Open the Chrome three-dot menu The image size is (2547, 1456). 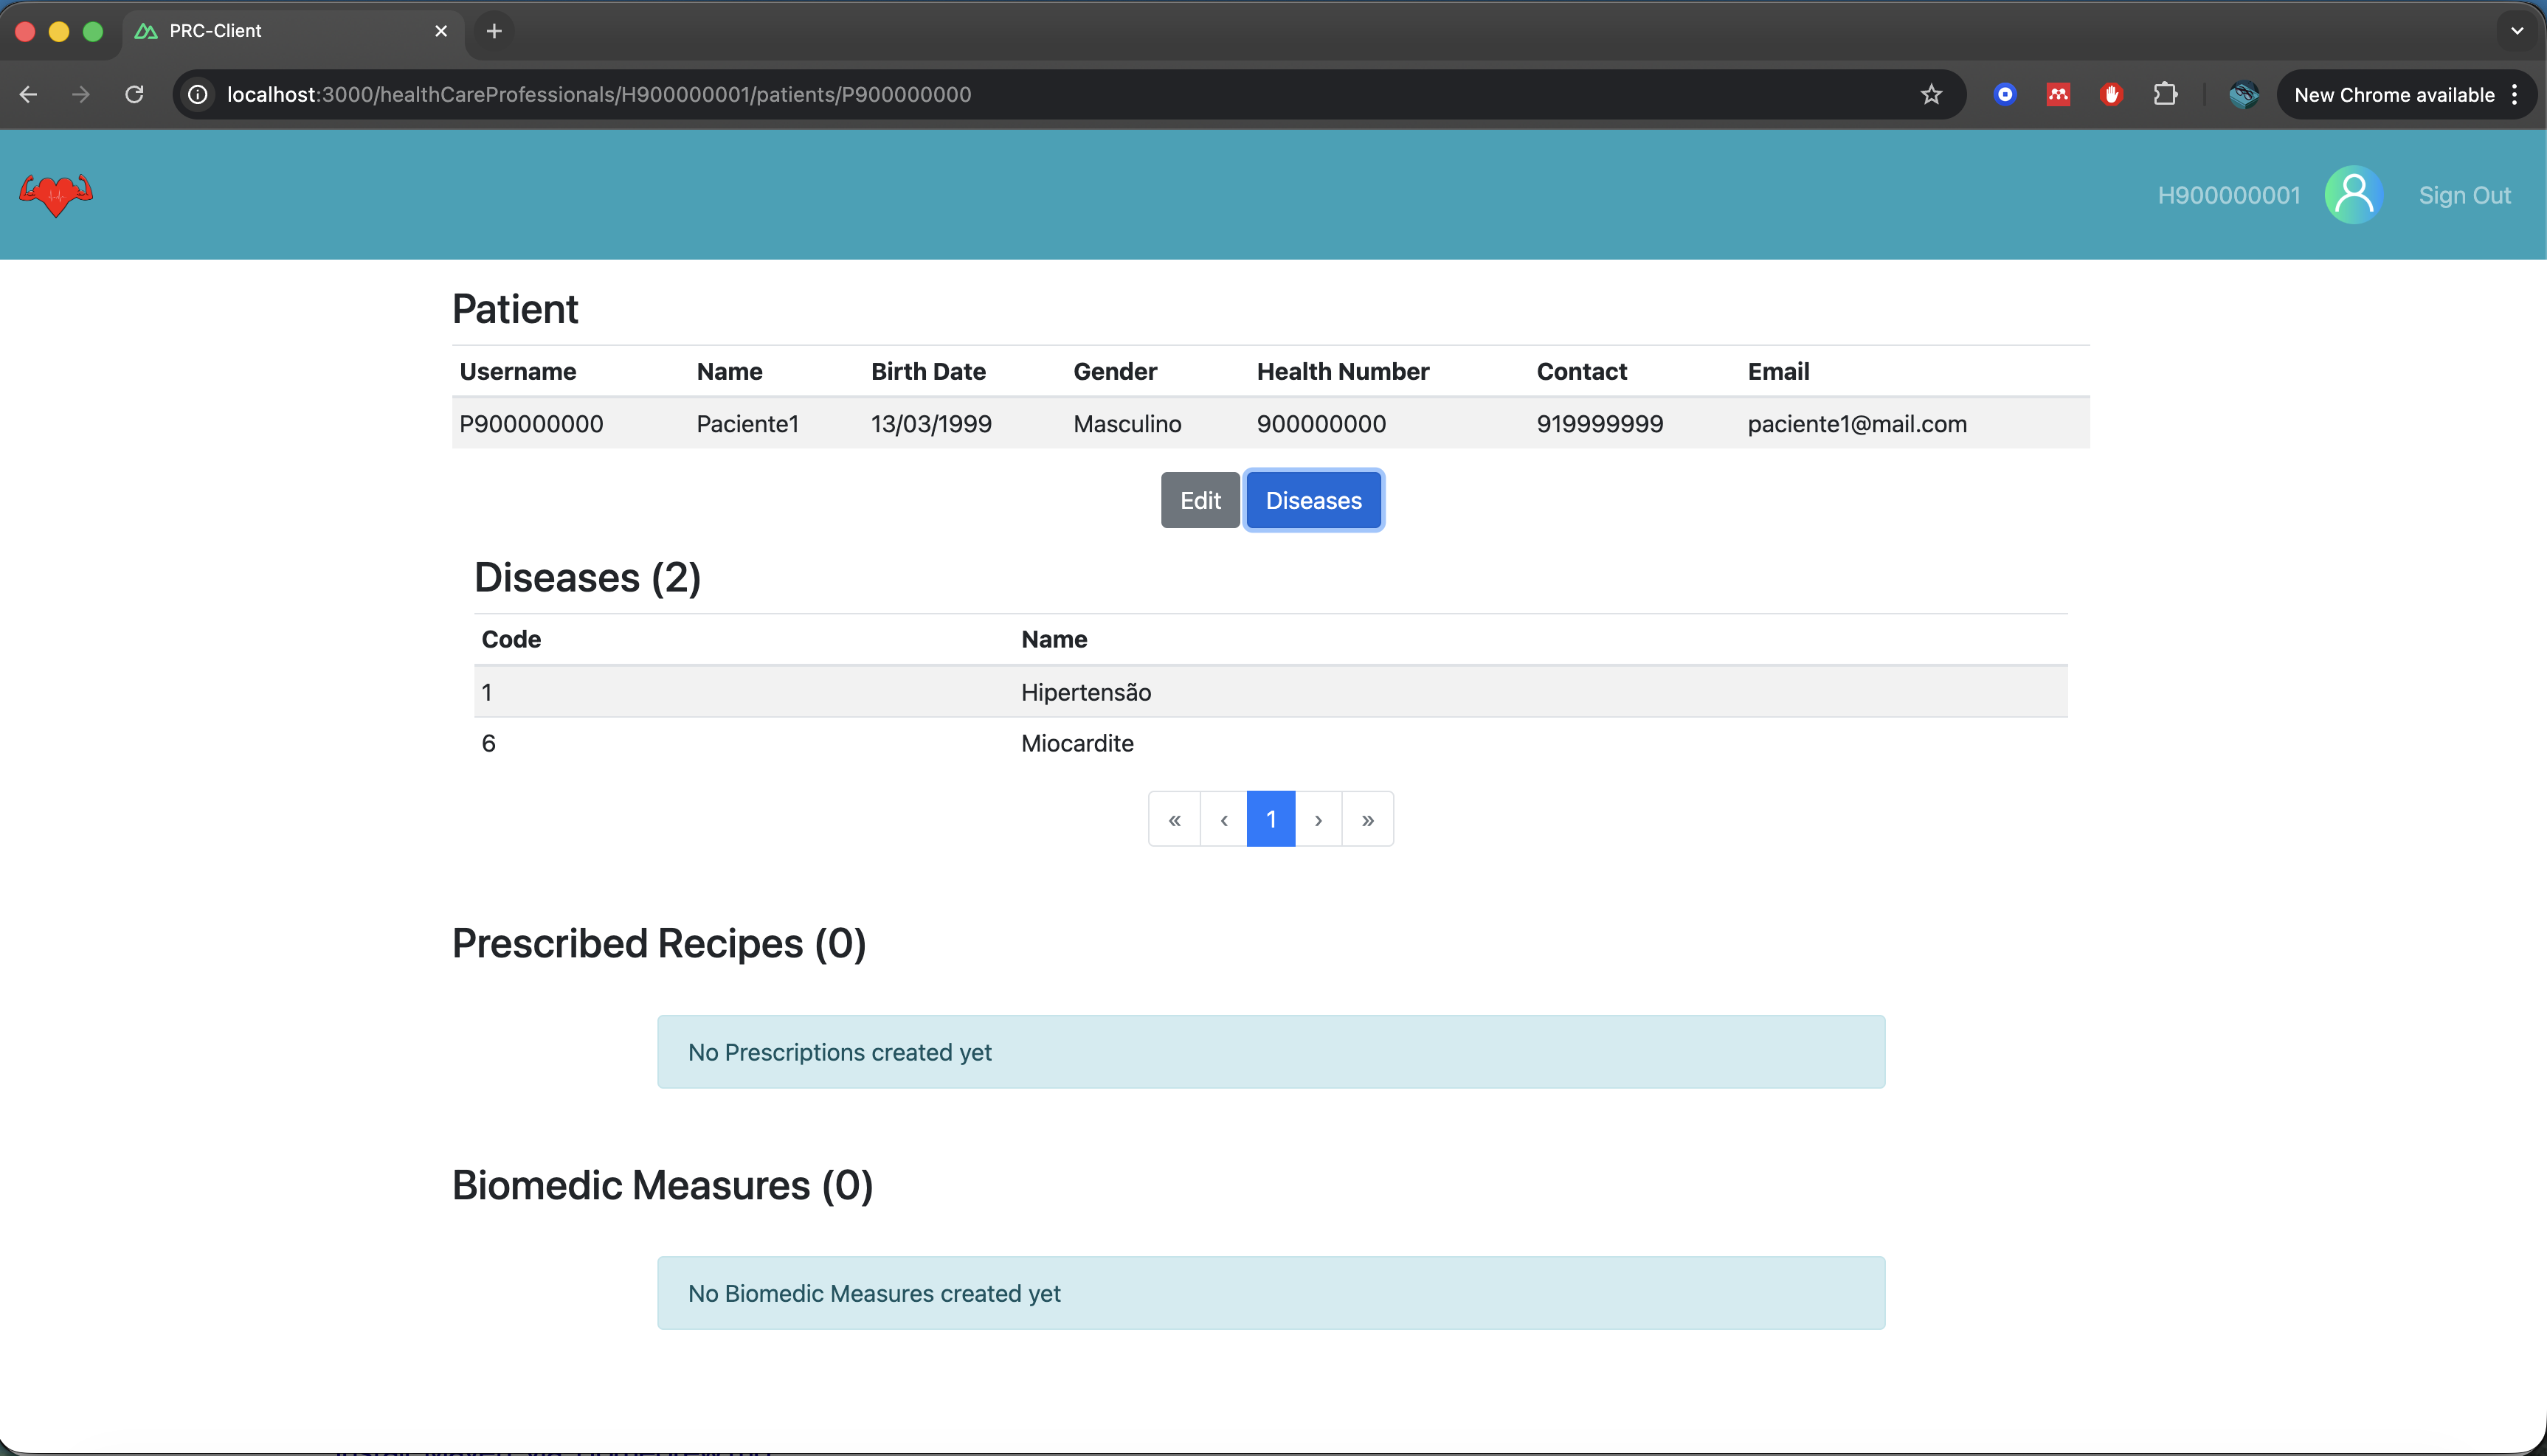(2514, 94)
